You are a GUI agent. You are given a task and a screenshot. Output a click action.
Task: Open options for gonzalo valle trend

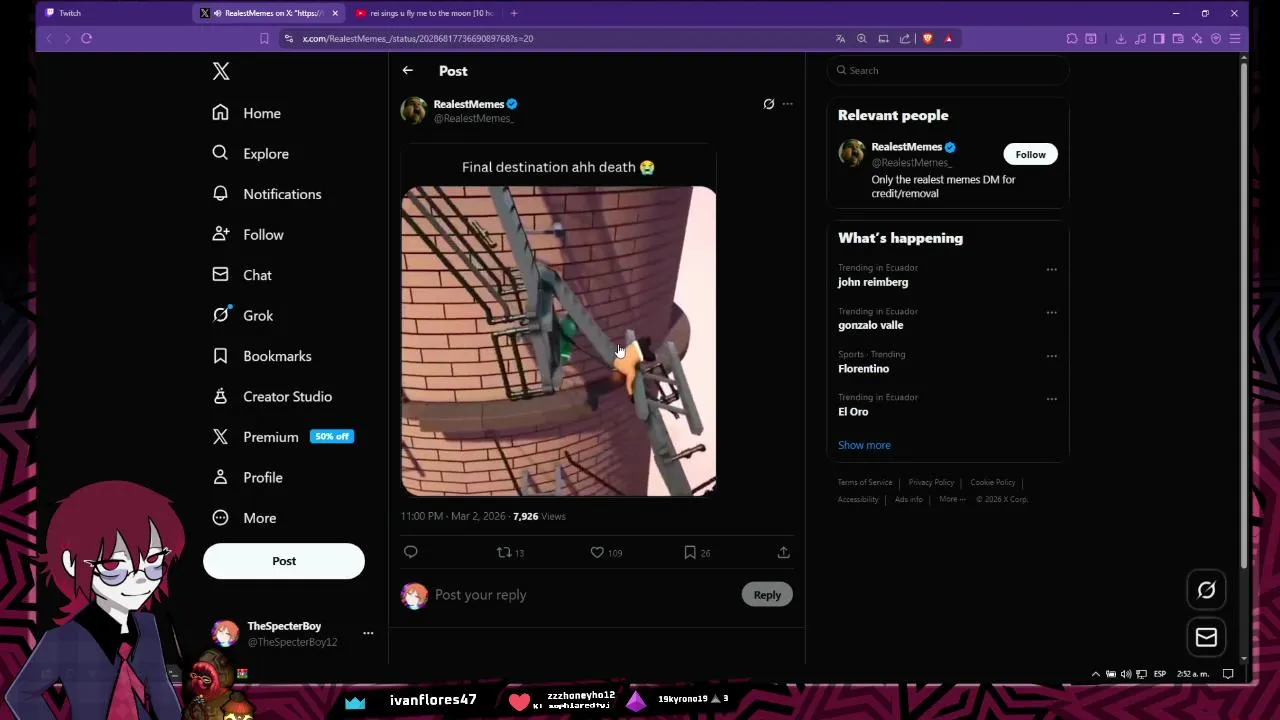1051,312
